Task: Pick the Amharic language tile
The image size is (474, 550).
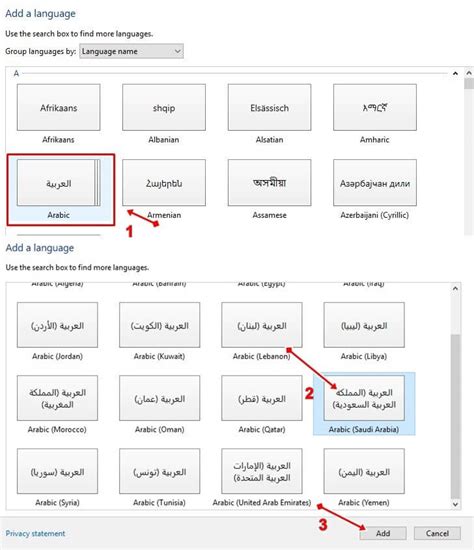Action: (375, 107)
